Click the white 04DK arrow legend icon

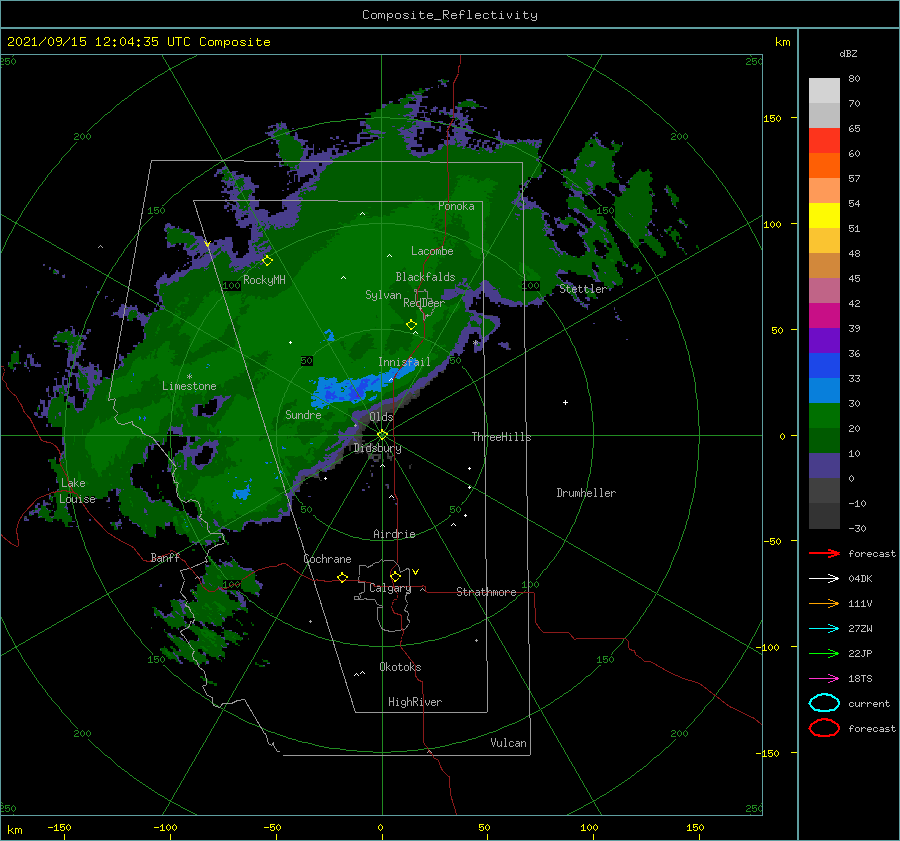pyautogui.click(x=824, y=578)
